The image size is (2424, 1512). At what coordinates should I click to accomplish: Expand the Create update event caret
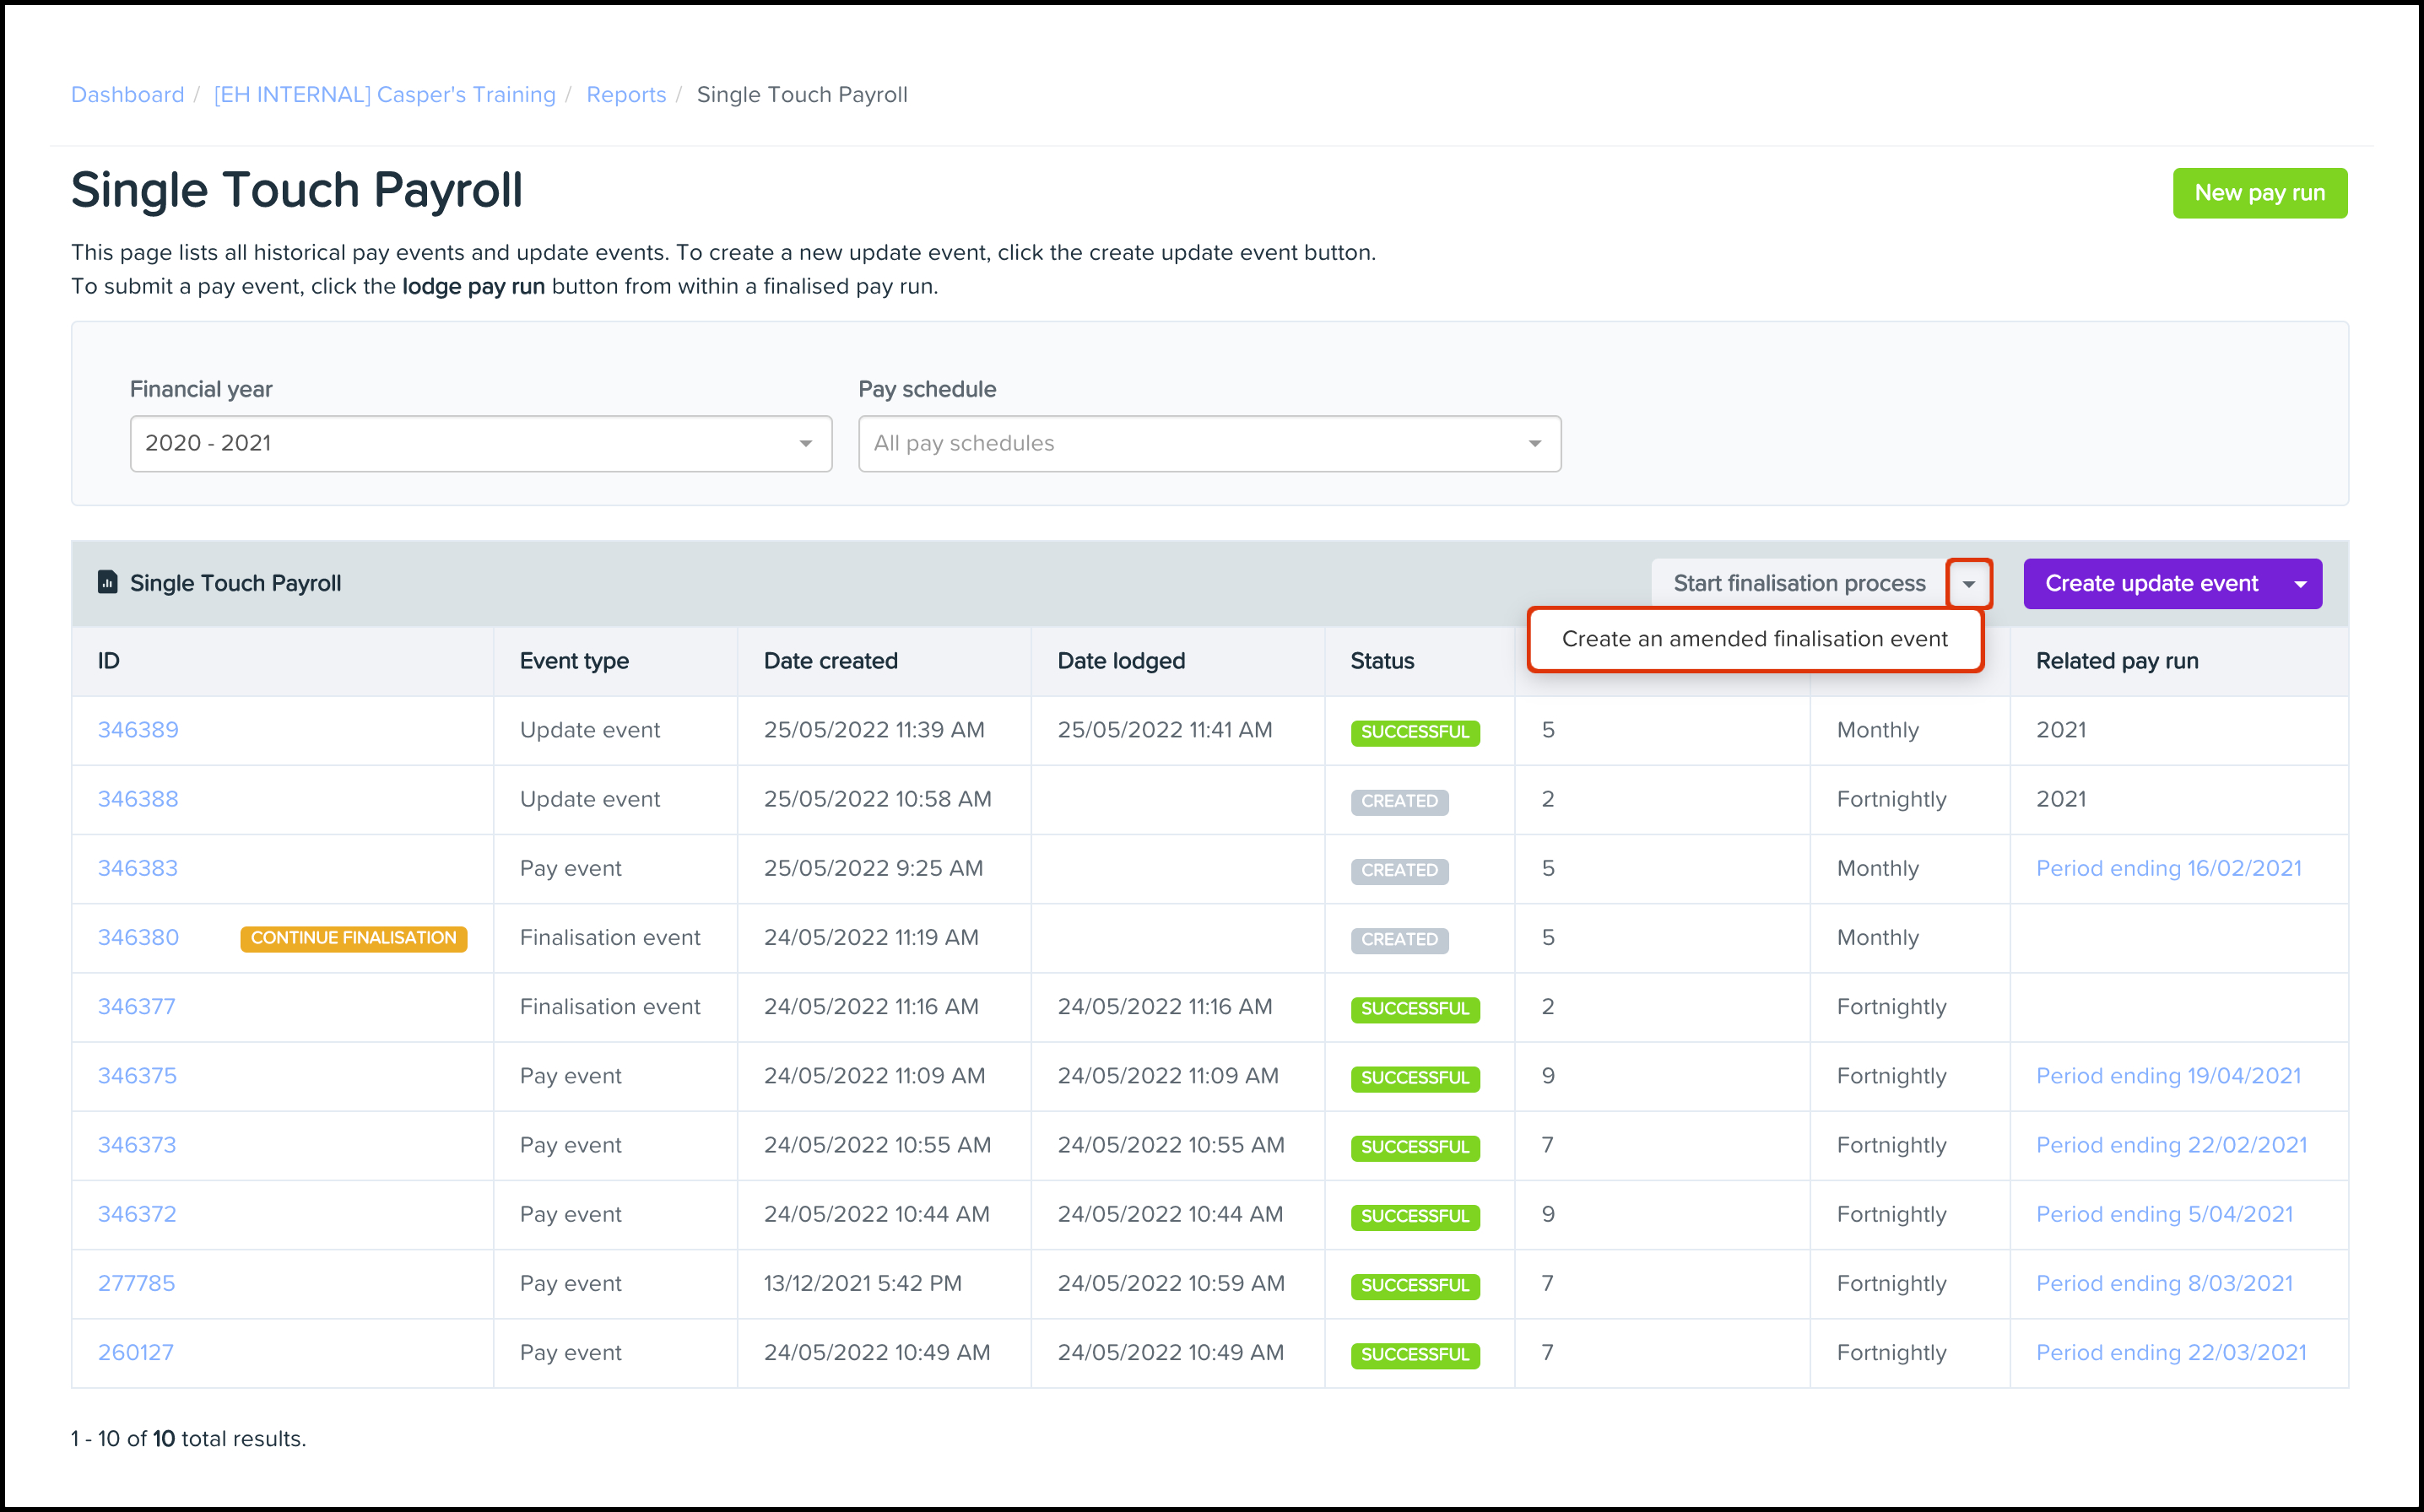pos(2300,584)
